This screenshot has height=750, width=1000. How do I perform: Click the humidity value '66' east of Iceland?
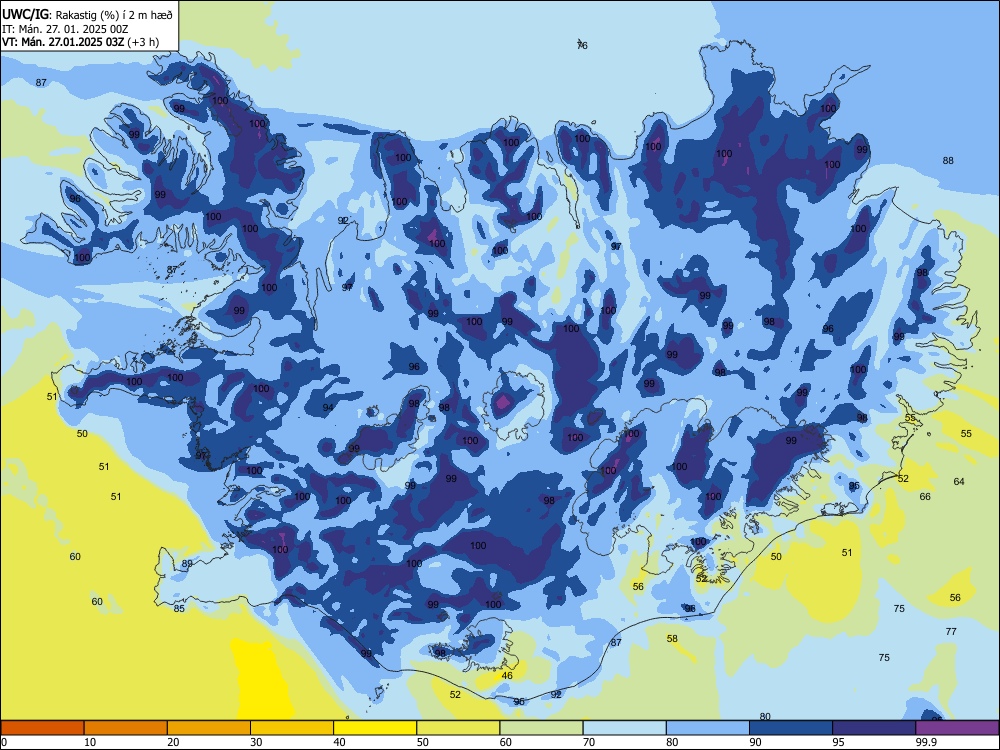click(925, 496)
